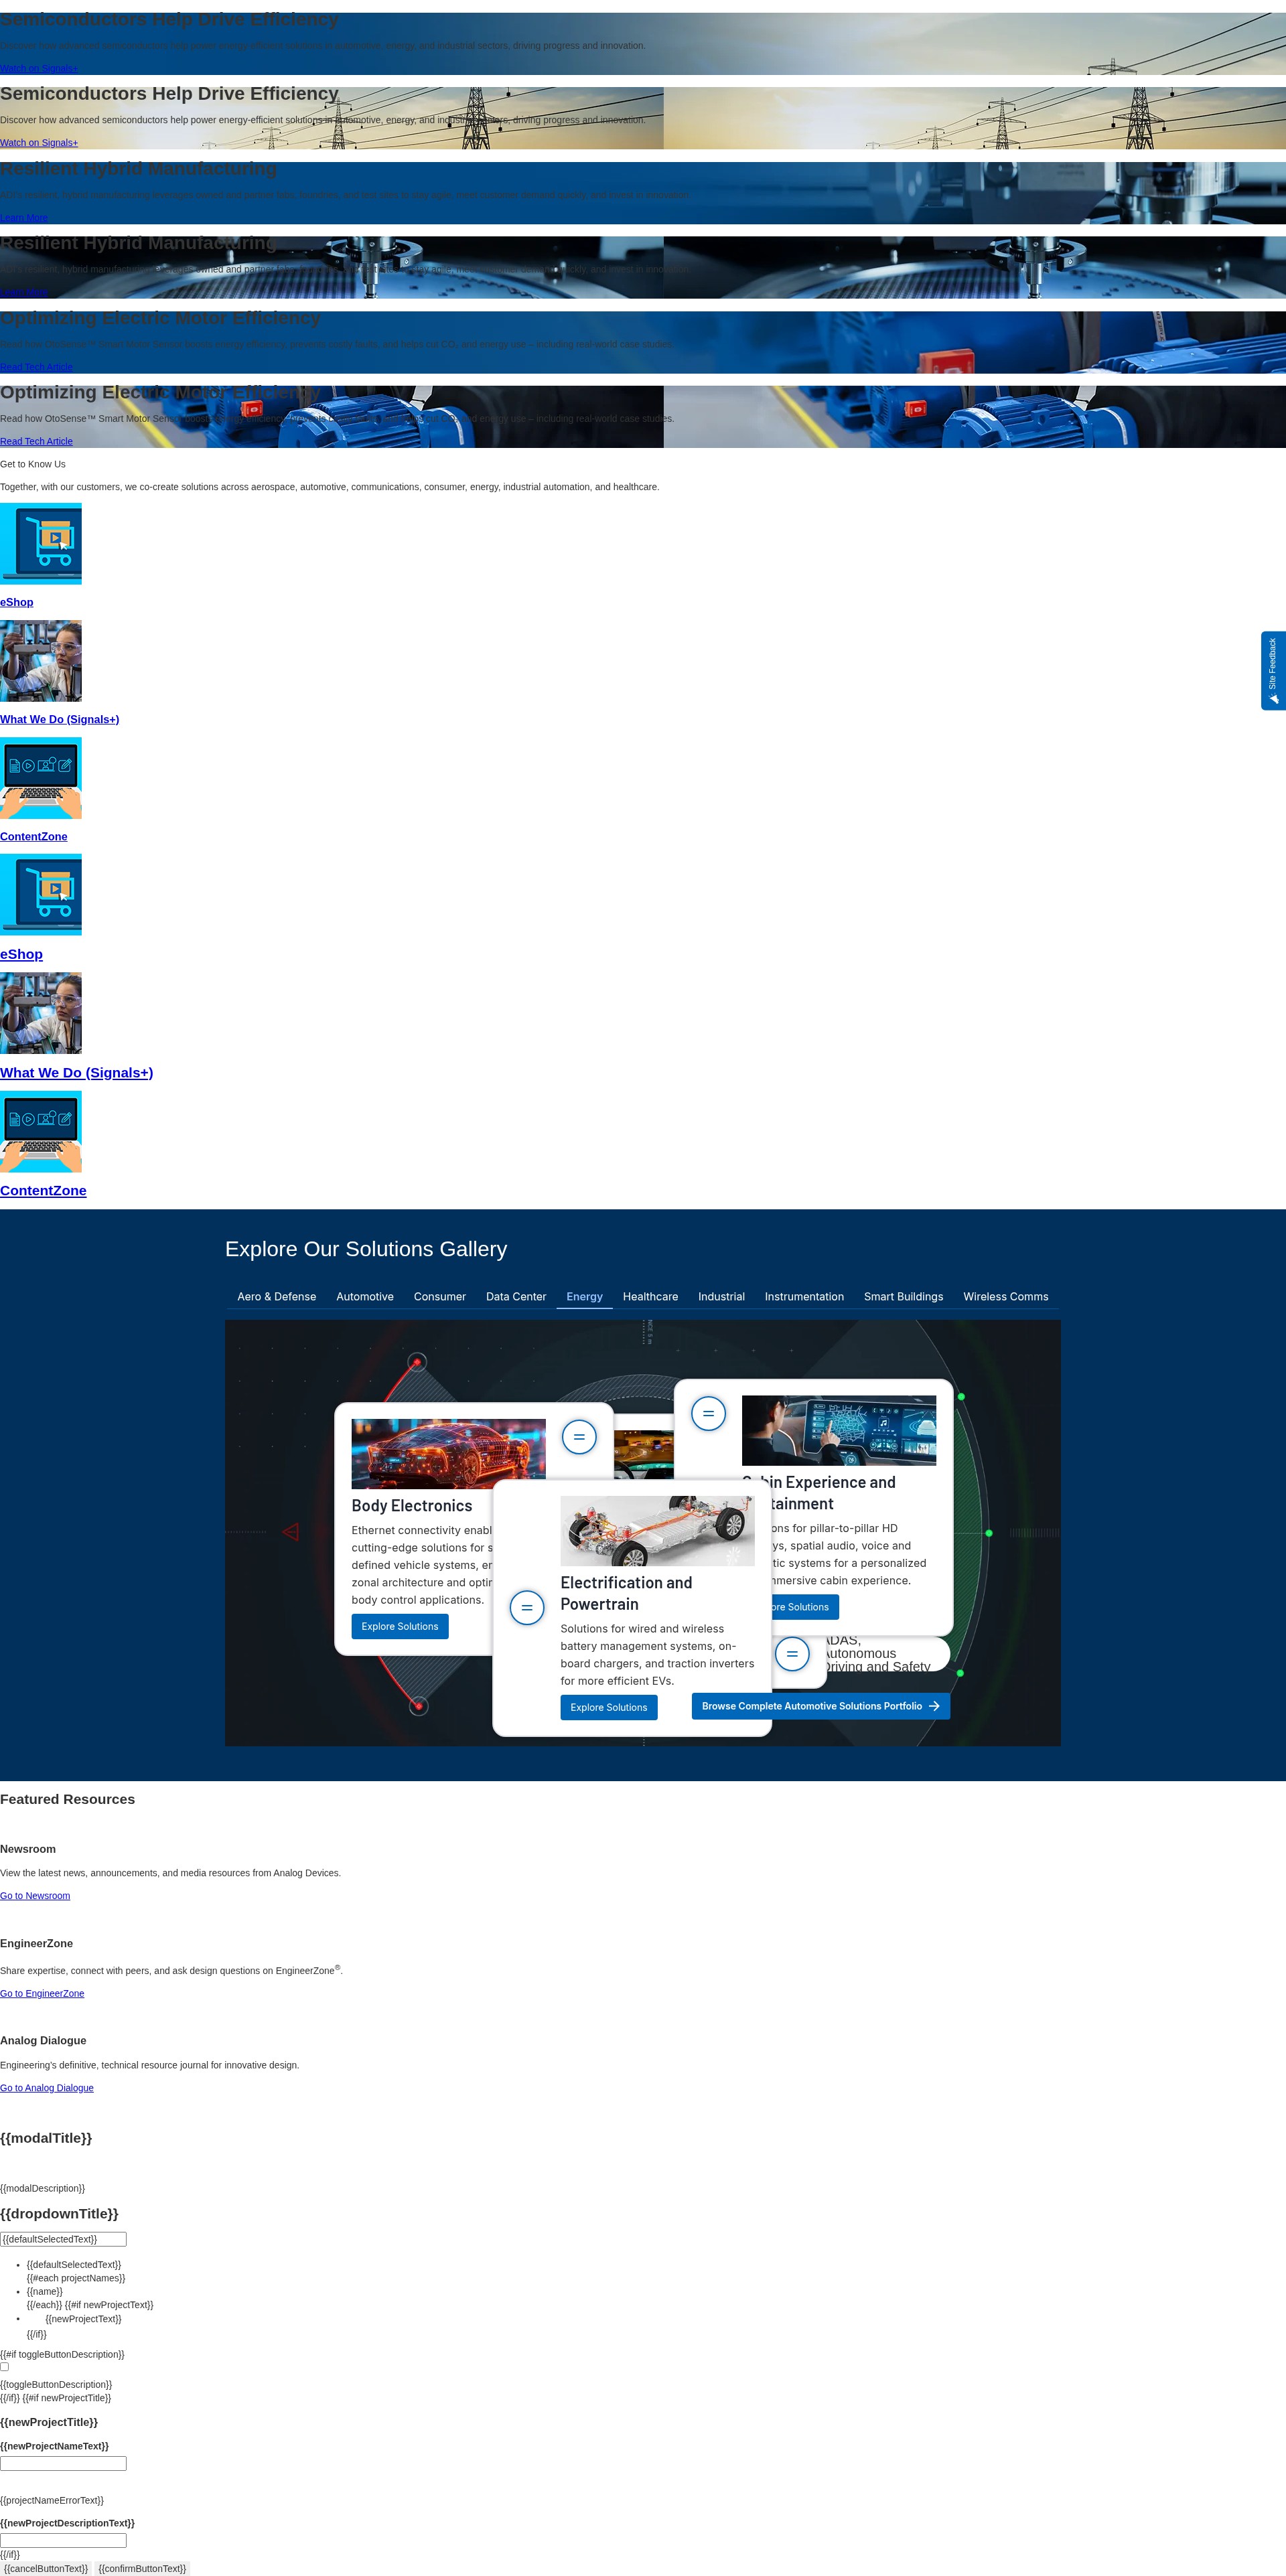1286x2576 pixels.
Task: Click the Site Feedback megaphone tab
Action: [1273, 670]
